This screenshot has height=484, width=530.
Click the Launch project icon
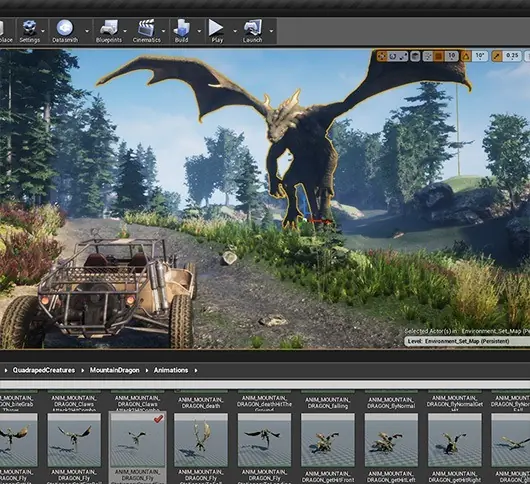click(252, 31)
